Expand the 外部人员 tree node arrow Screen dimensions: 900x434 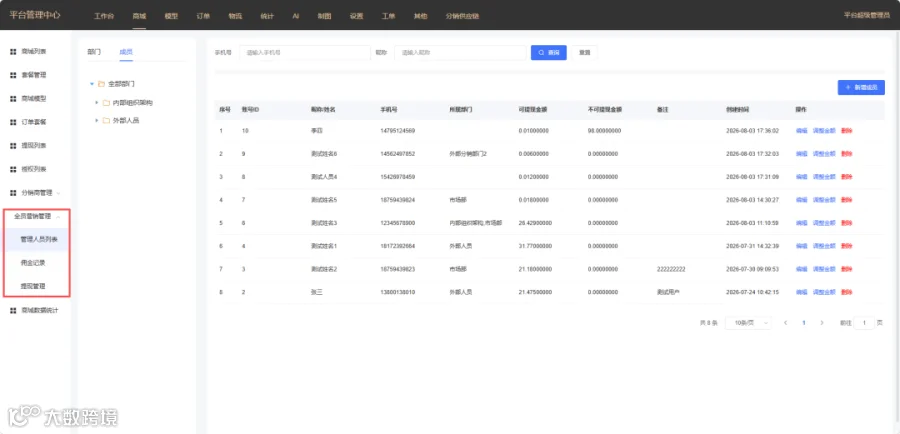[x=97, y=121]
